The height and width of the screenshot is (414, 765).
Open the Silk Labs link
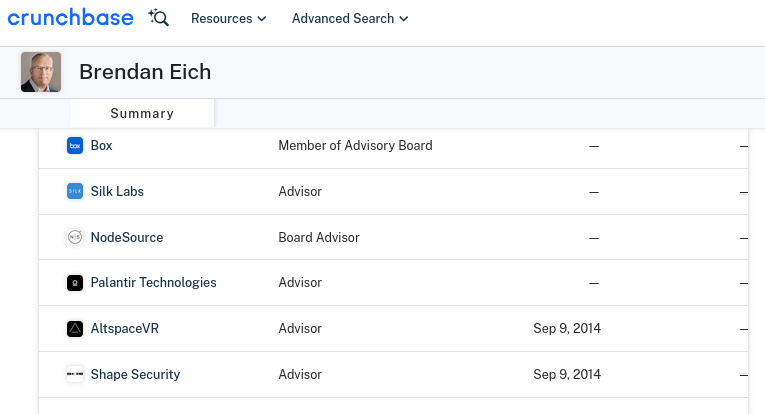[117, 191]
